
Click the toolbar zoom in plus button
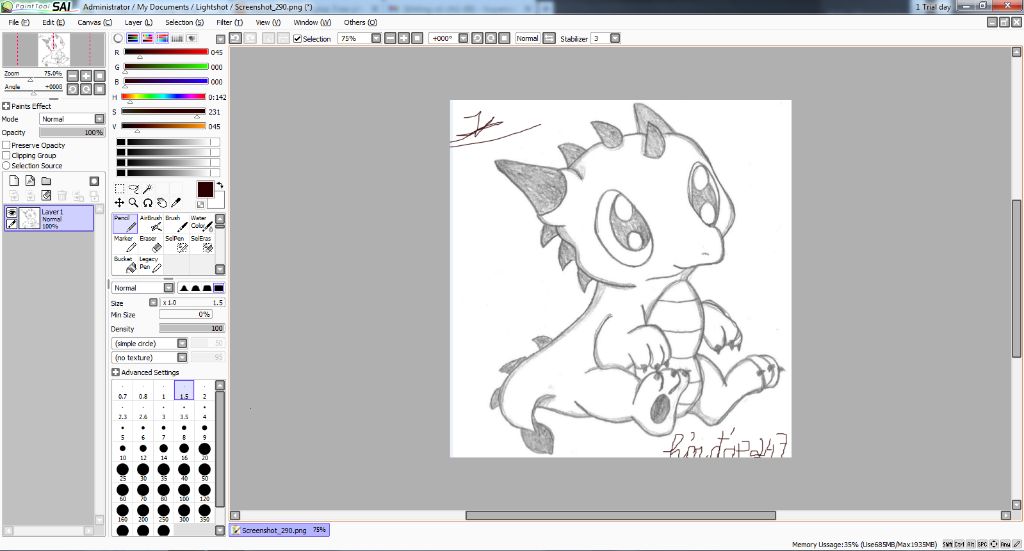pos(404,39)
